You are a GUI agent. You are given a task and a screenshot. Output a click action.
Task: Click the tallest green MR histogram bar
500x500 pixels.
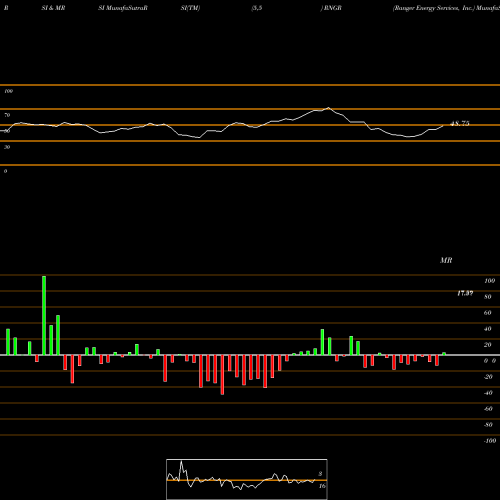(x=44, y=315)
